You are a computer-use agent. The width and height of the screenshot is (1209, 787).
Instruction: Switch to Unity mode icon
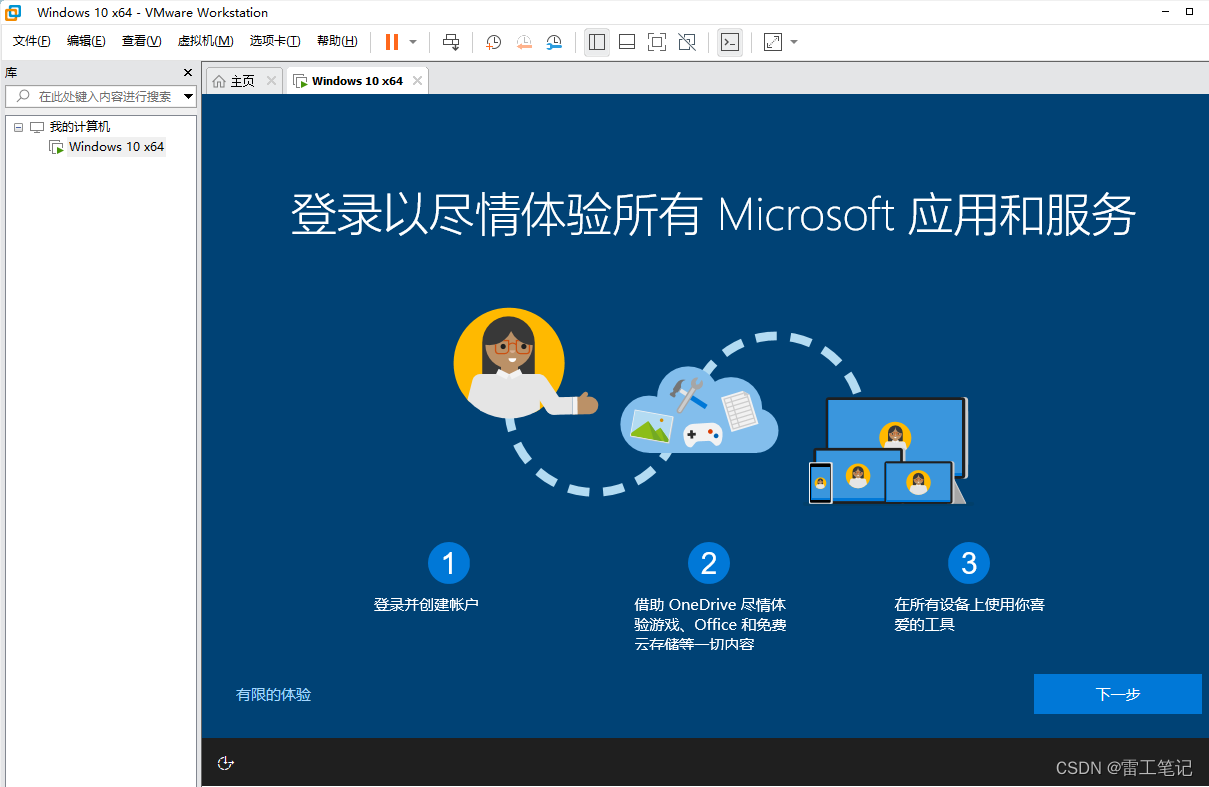(x=687, y=42)
